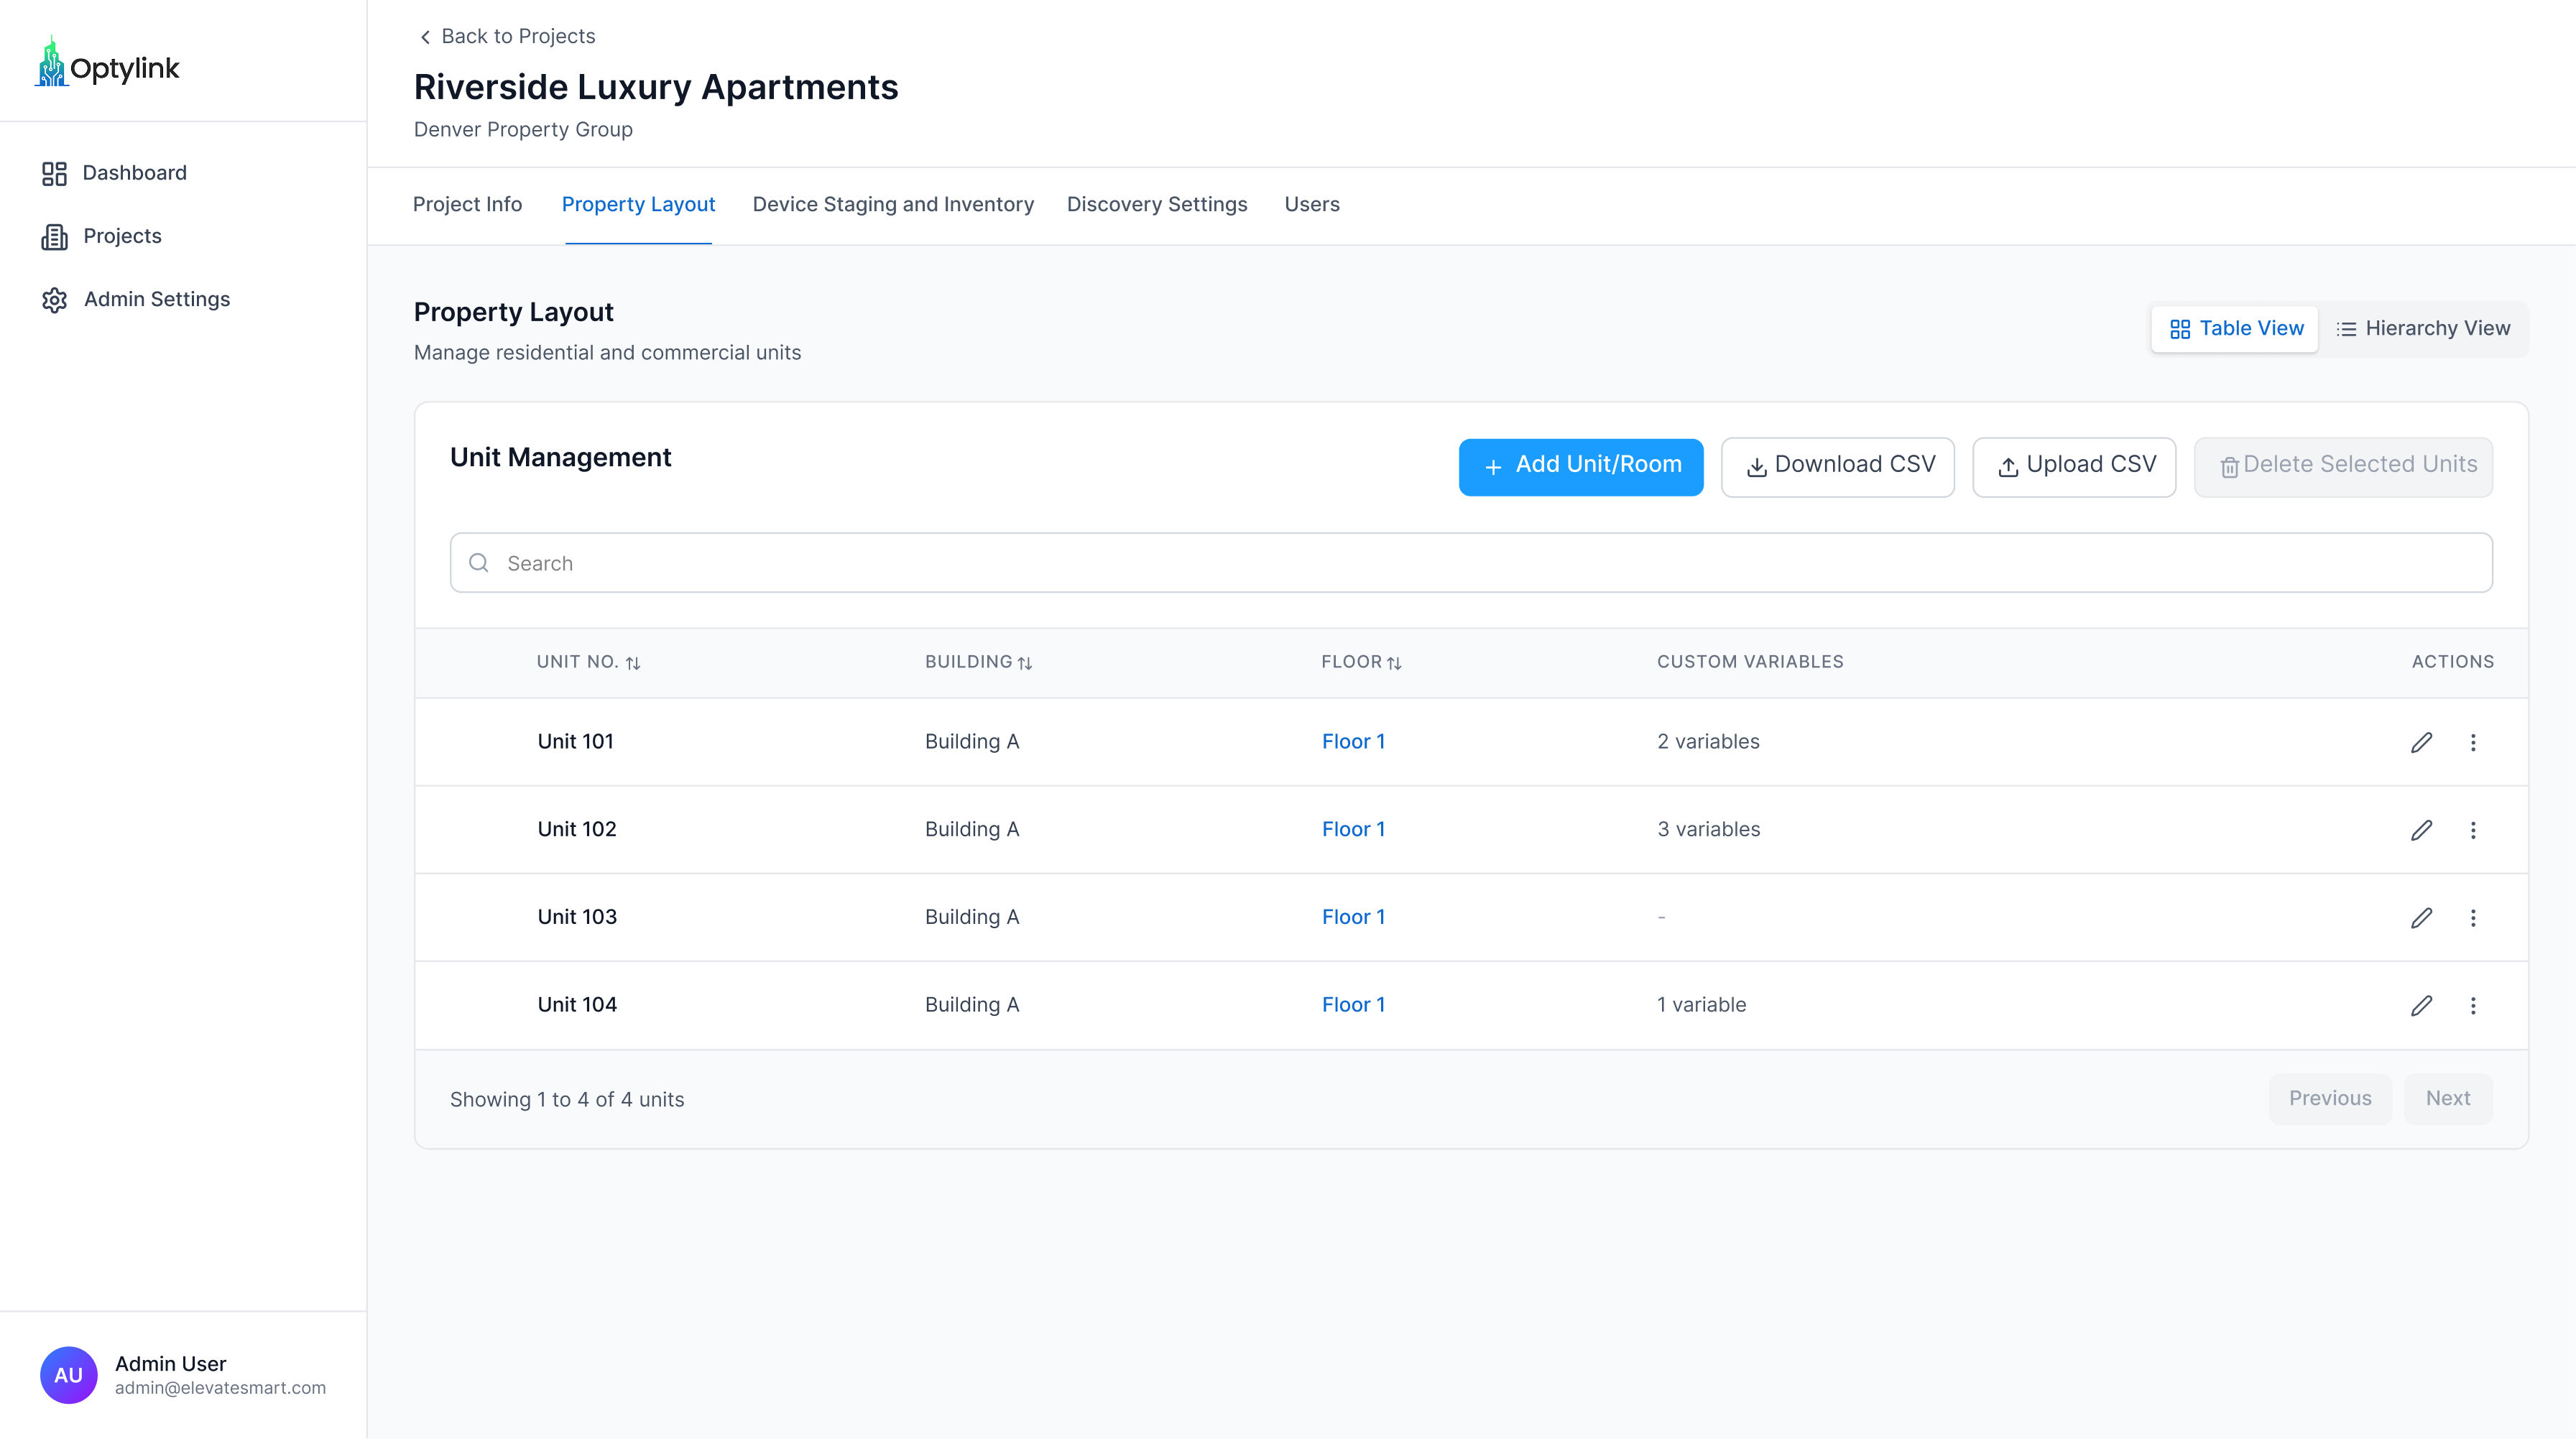Image resolution: width=2576 pixels, height=1439 pixels.
Task: Click Unit 103 name cell
Action: pos(577,917)
